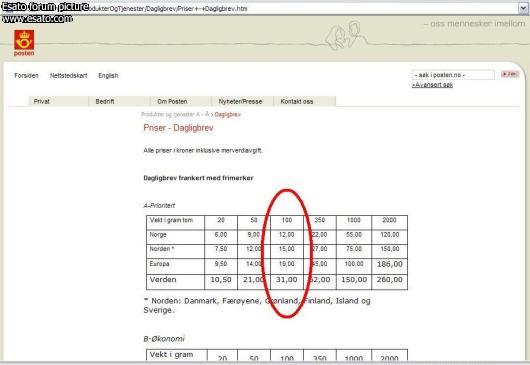The image size is (530, 365).
Task: Click the Dagligbrev breadcrumb link
Action: coord(227,115)
